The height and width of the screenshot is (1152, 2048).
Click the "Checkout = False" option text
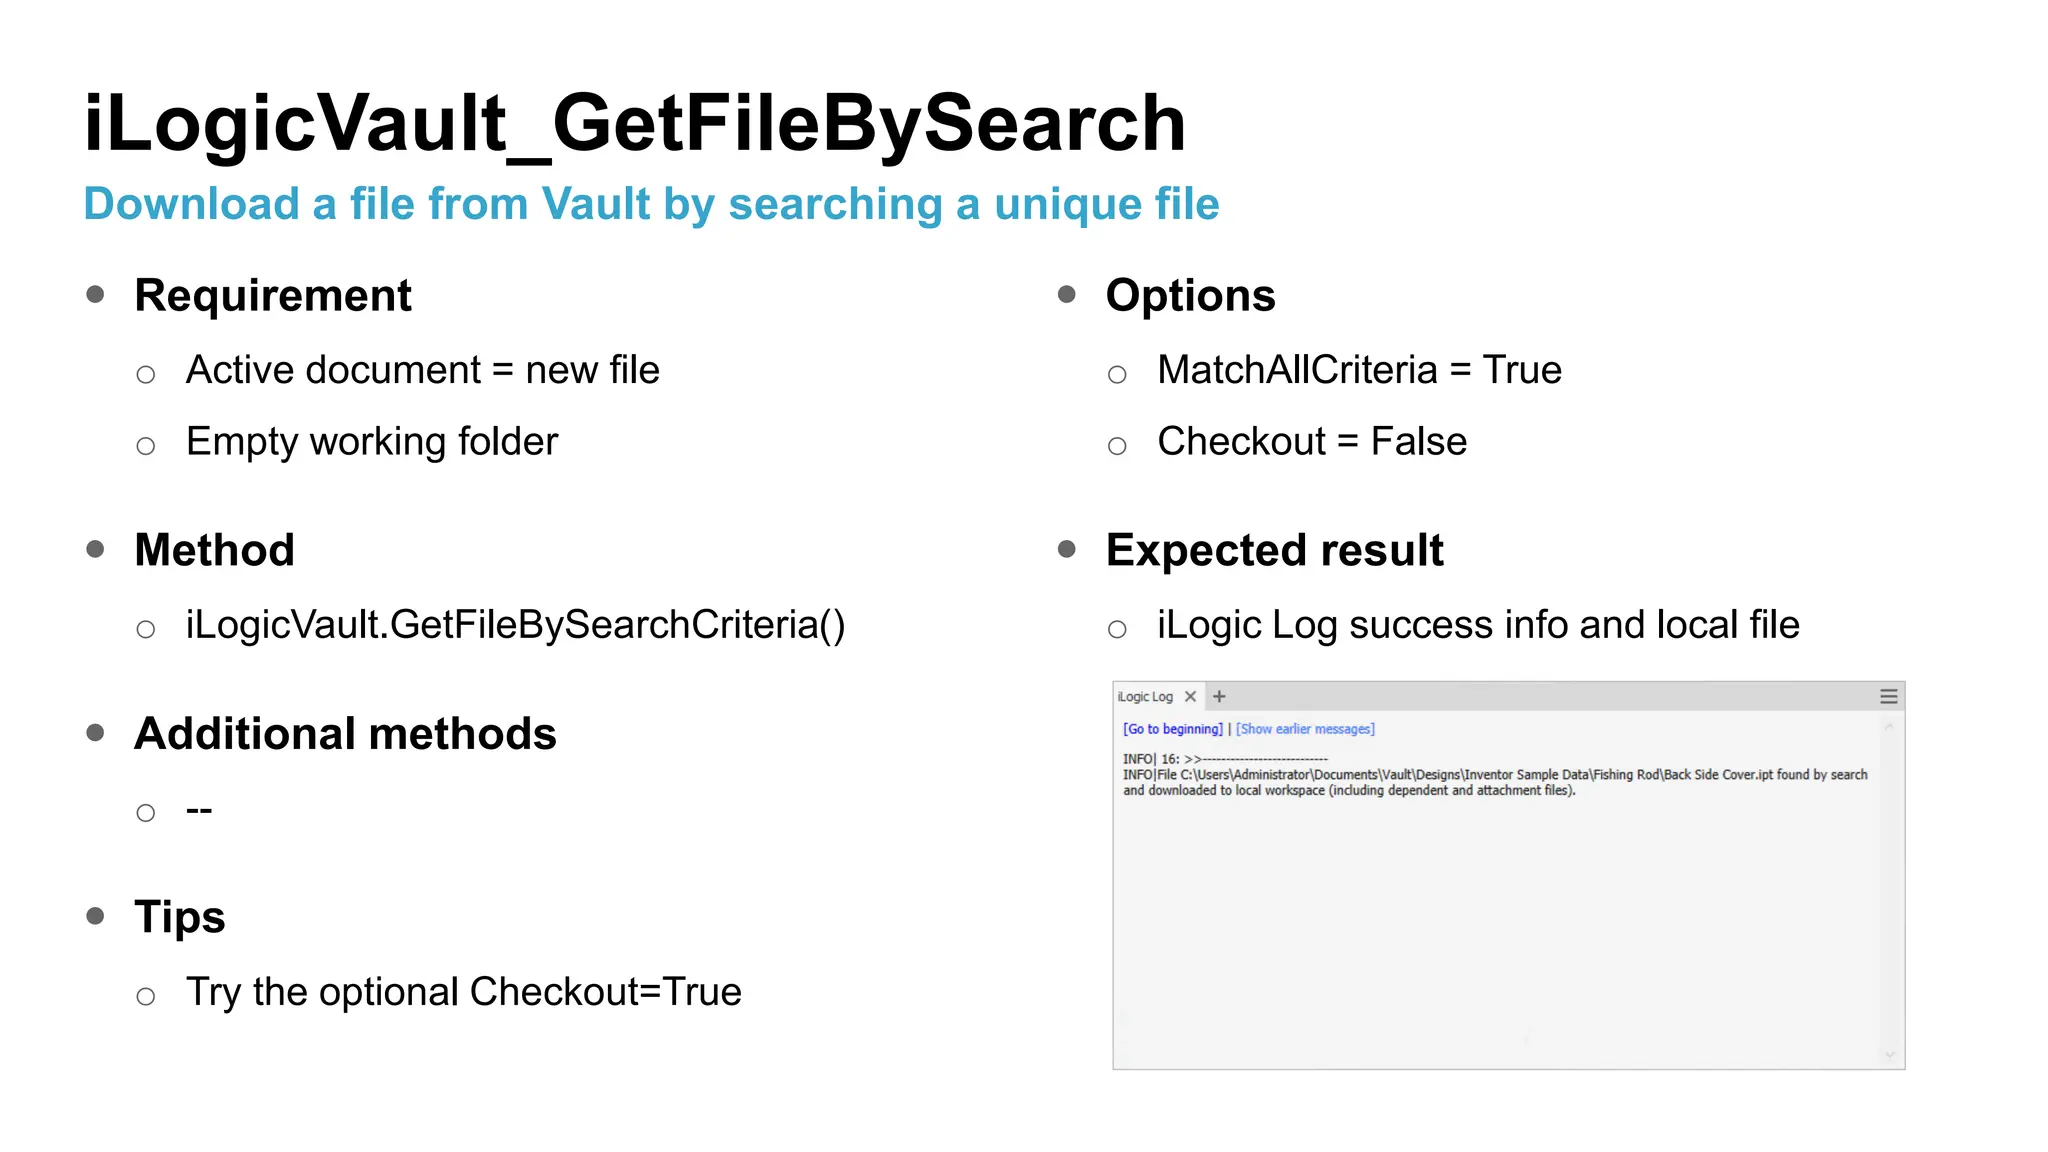[x=1312, y=442]
